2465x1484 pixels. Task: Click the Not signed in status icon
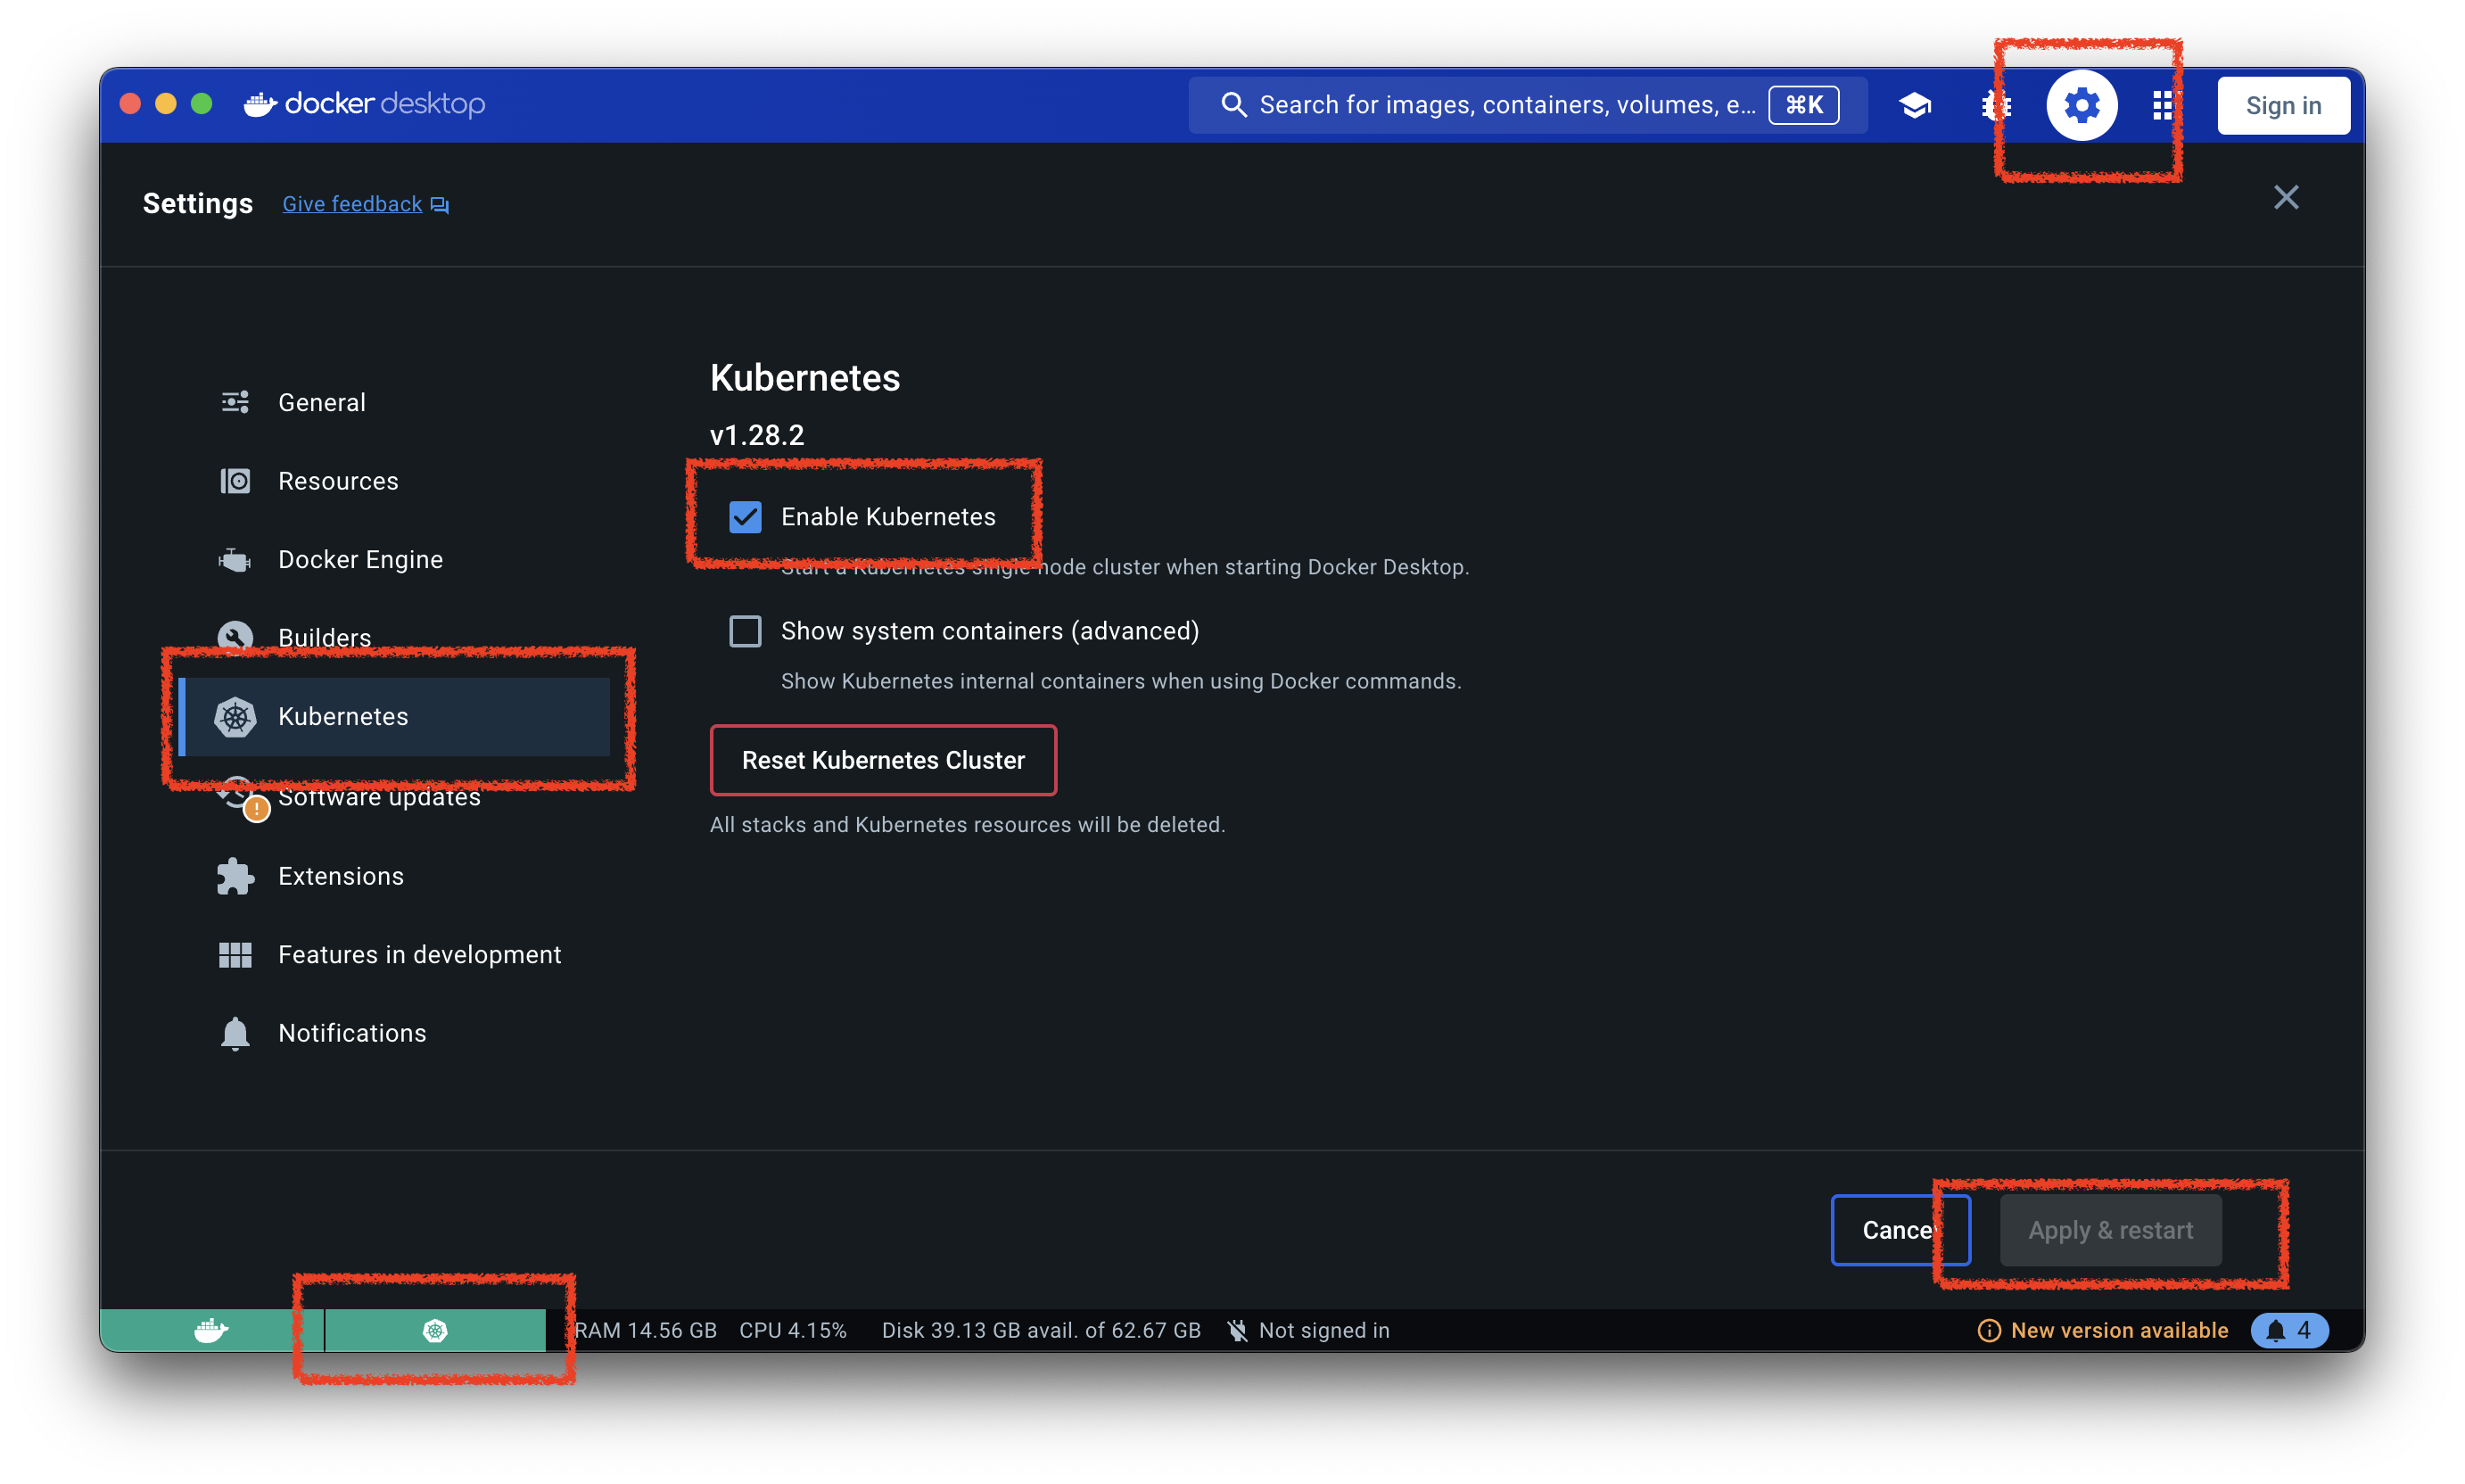tap(1237, 1330)
